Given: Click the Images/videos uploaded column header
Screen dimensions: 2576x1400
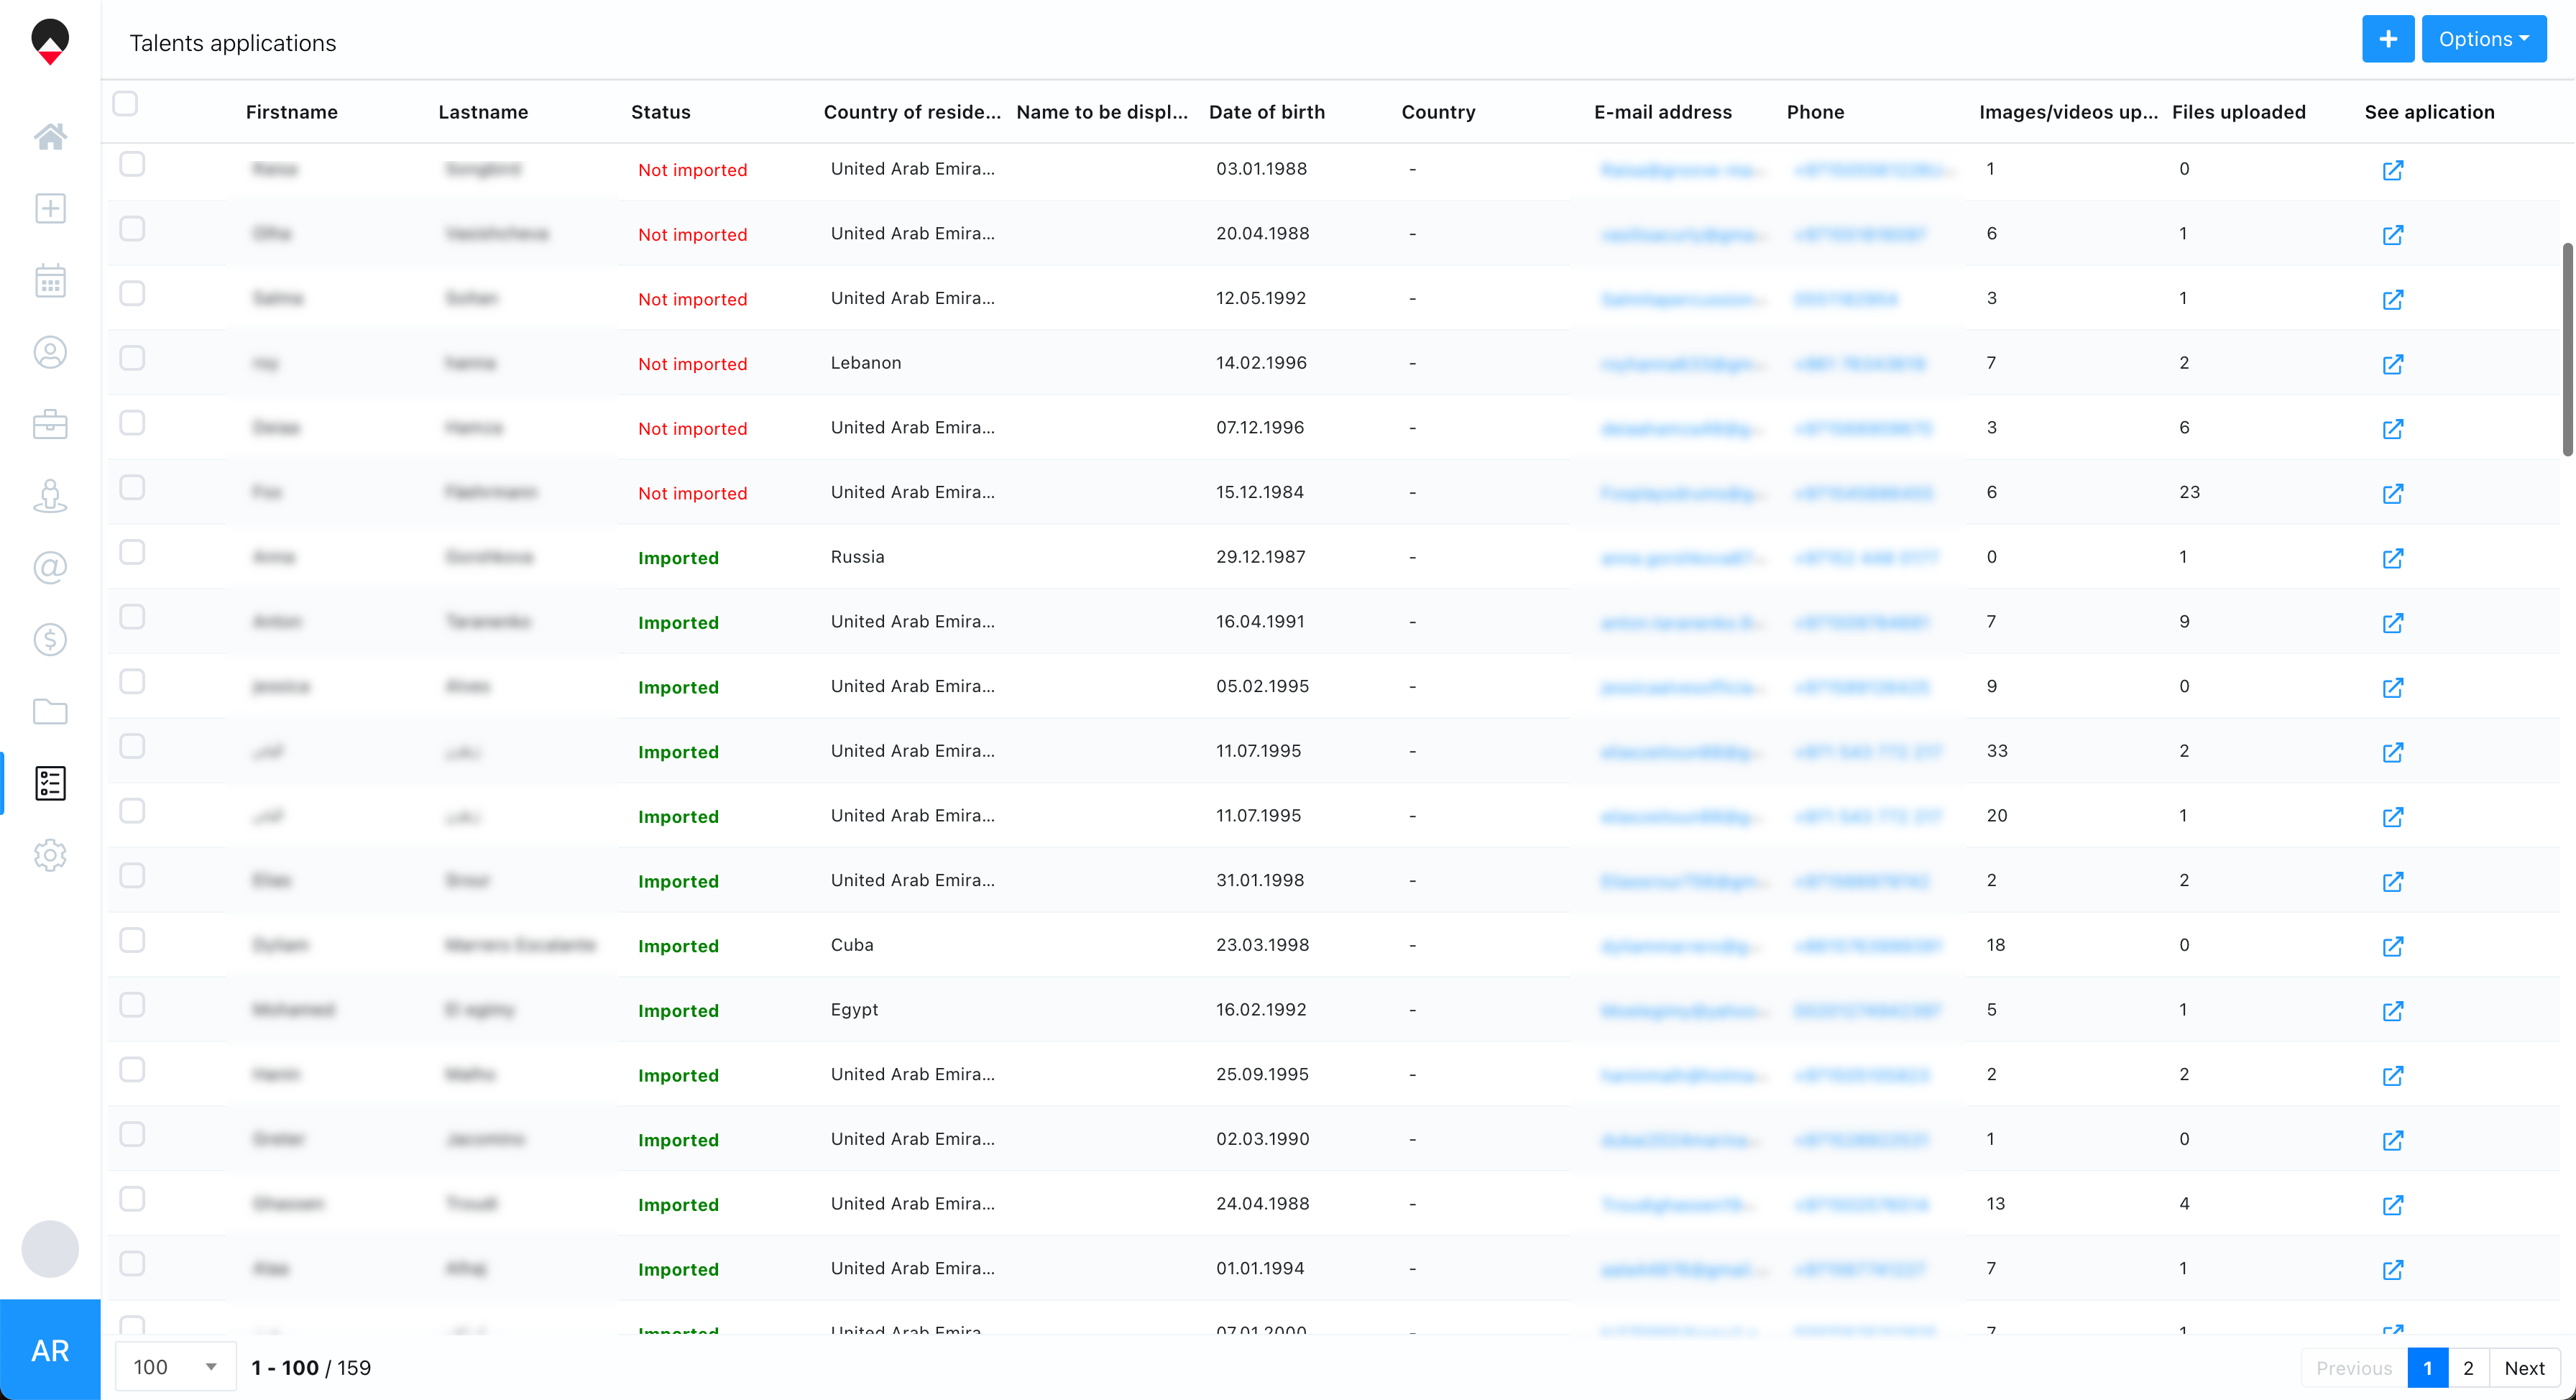Looking at the screenshot, I should tap(2069, 112).
